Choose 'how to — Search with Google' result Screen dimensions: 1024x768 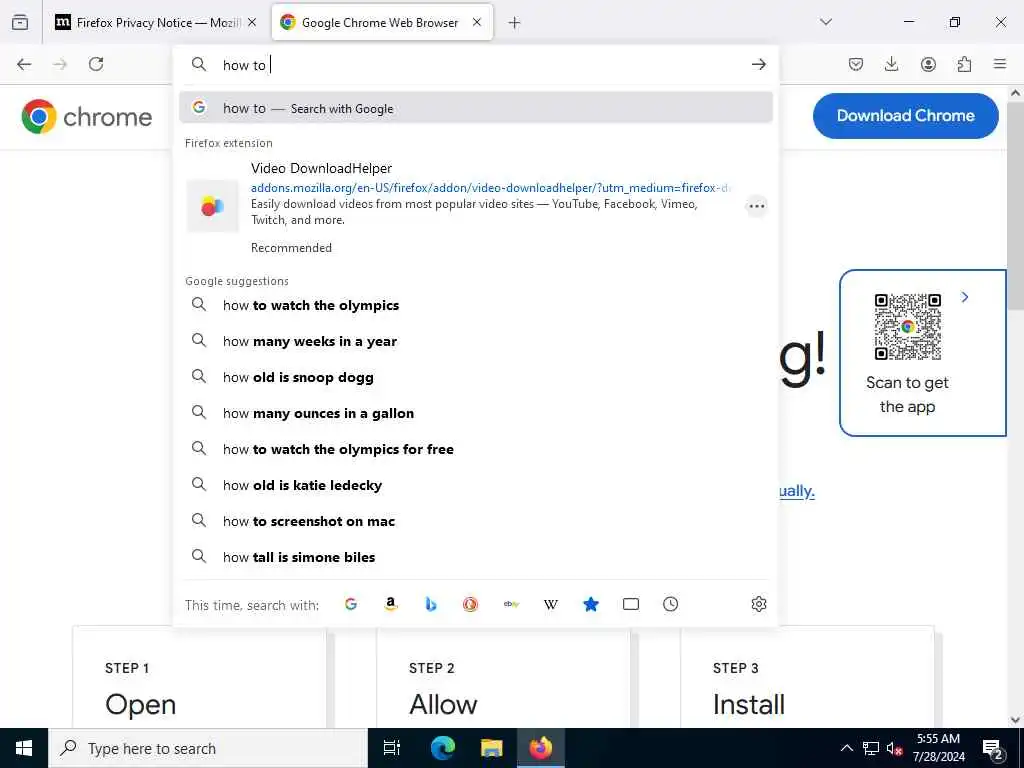point(476,108)
